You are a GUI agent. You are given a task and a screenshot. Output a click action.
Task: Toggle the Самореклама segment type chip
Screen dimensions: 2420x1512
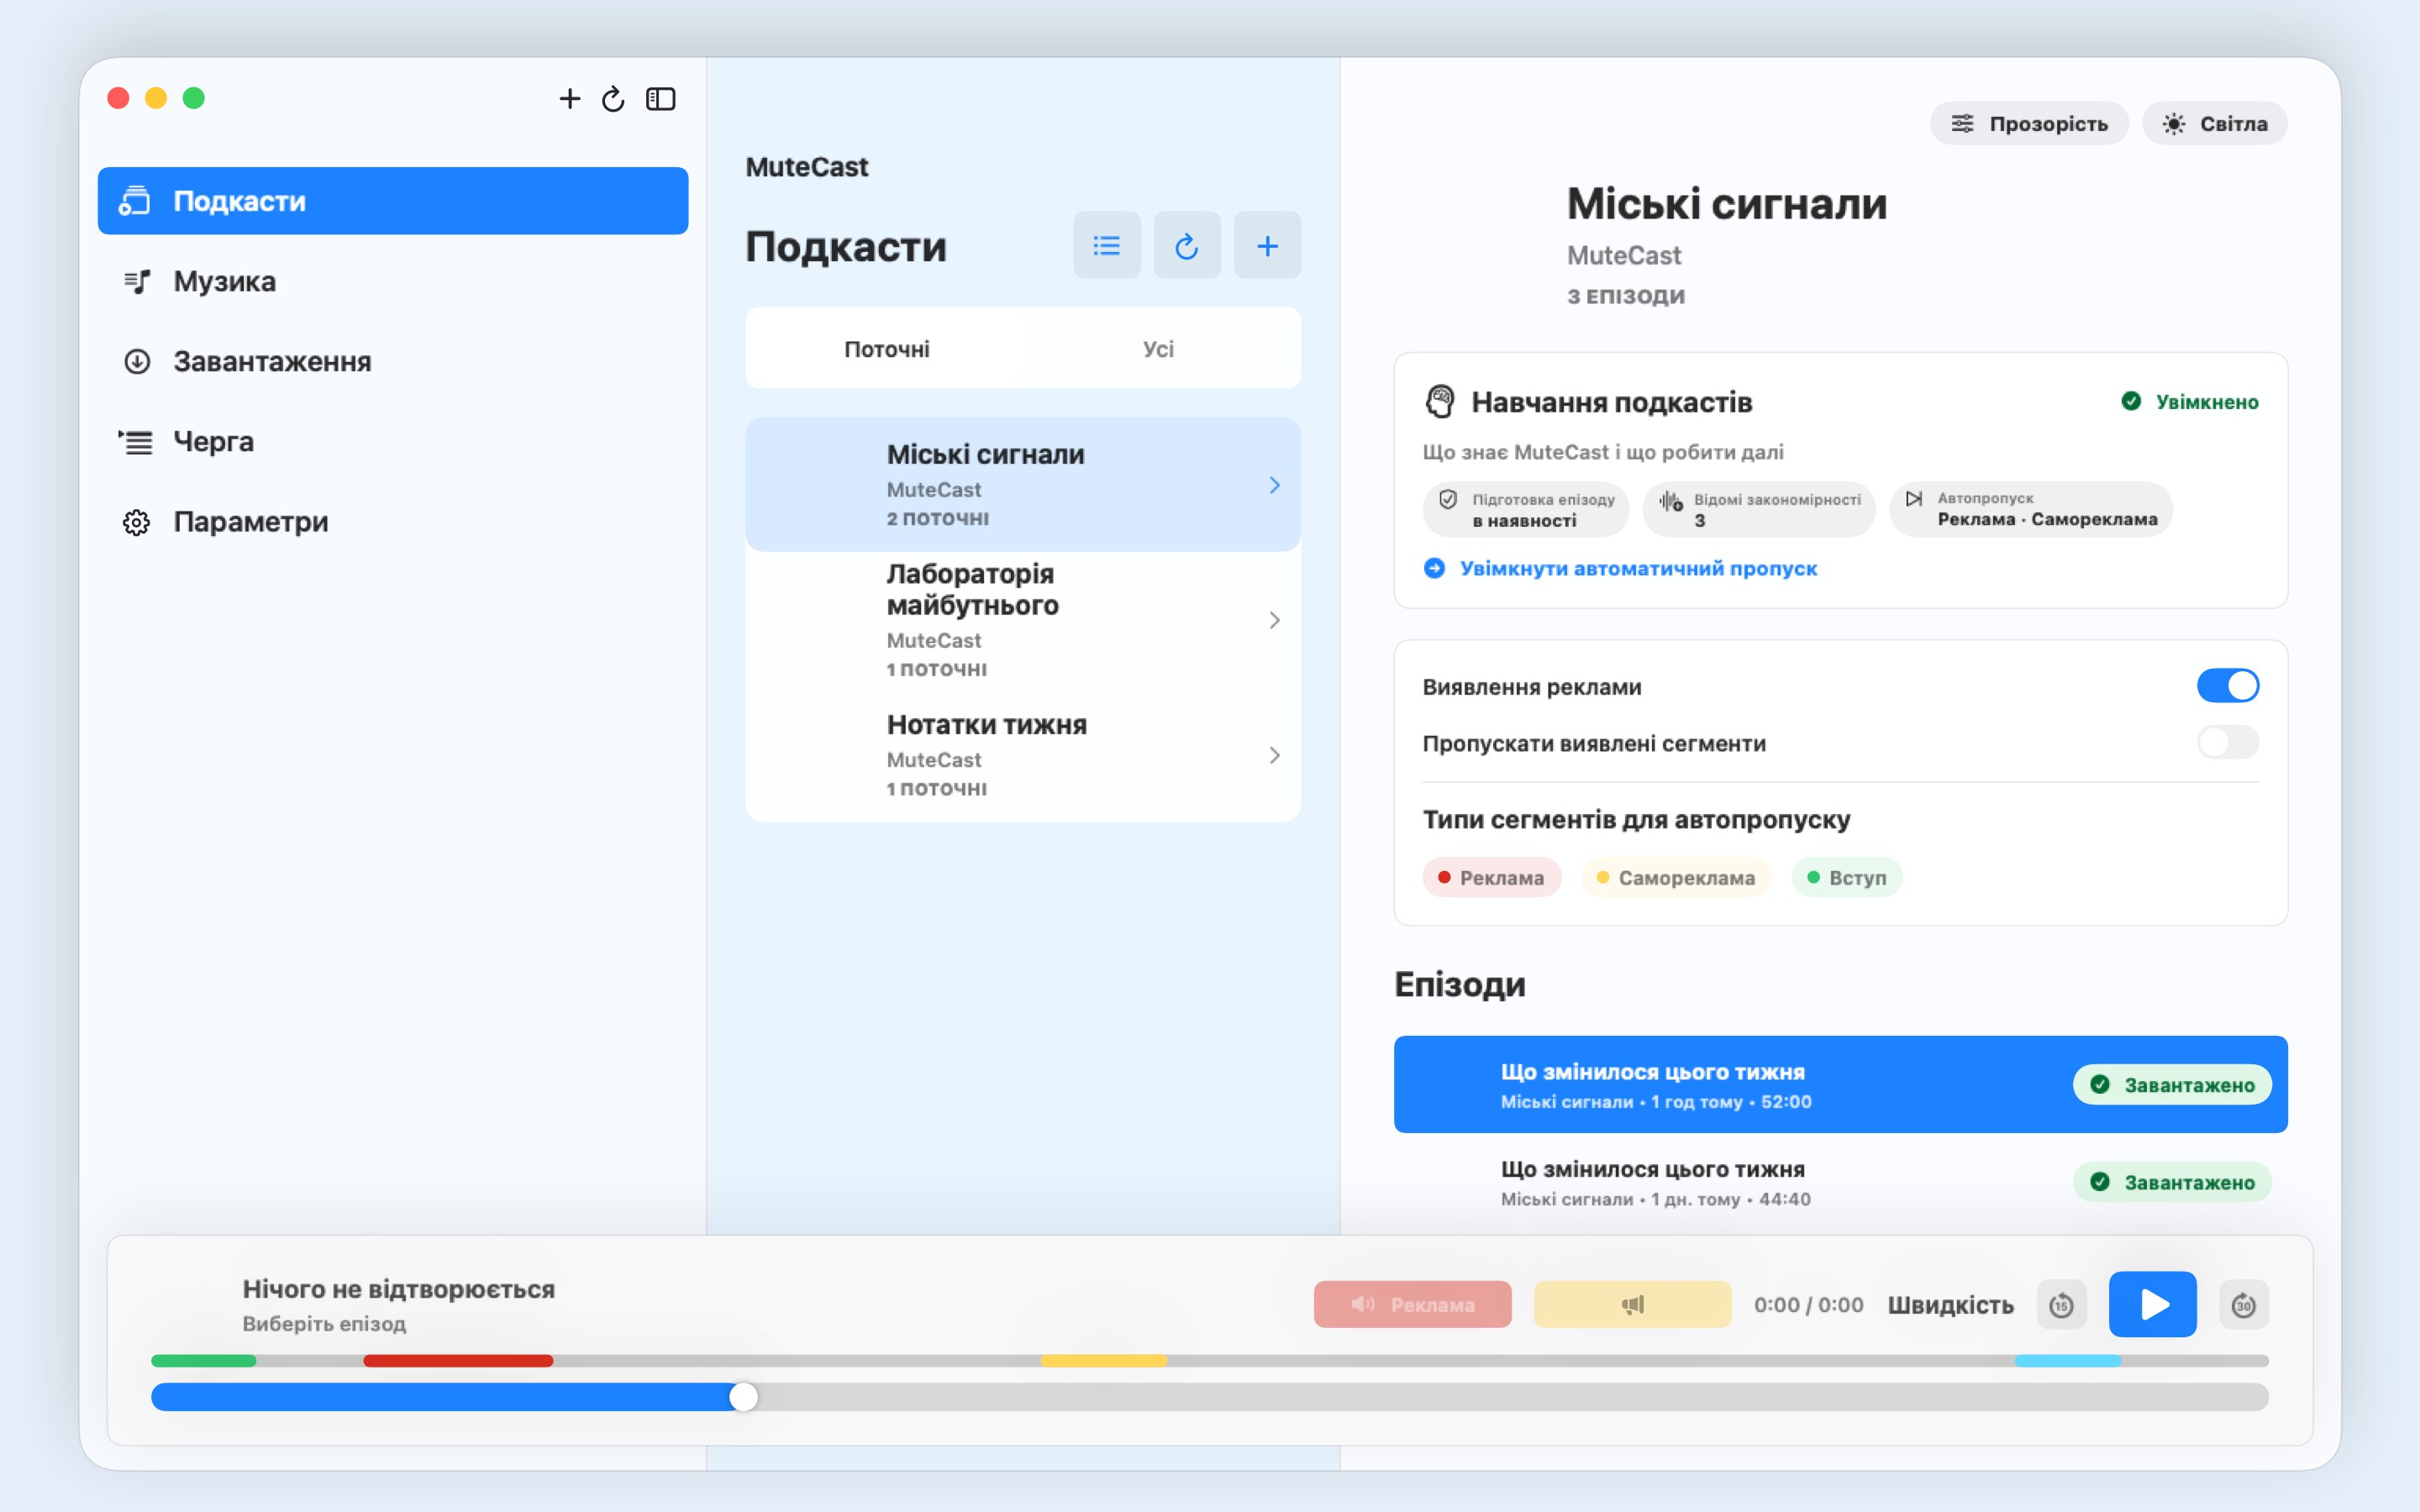tap(1676, 877)
